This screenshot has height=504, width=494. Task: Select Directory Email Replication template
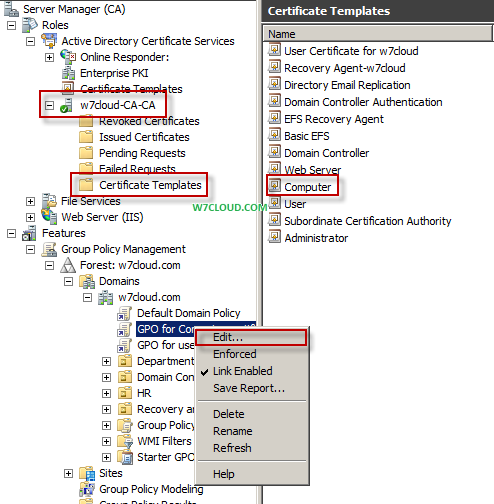[347, 85]
